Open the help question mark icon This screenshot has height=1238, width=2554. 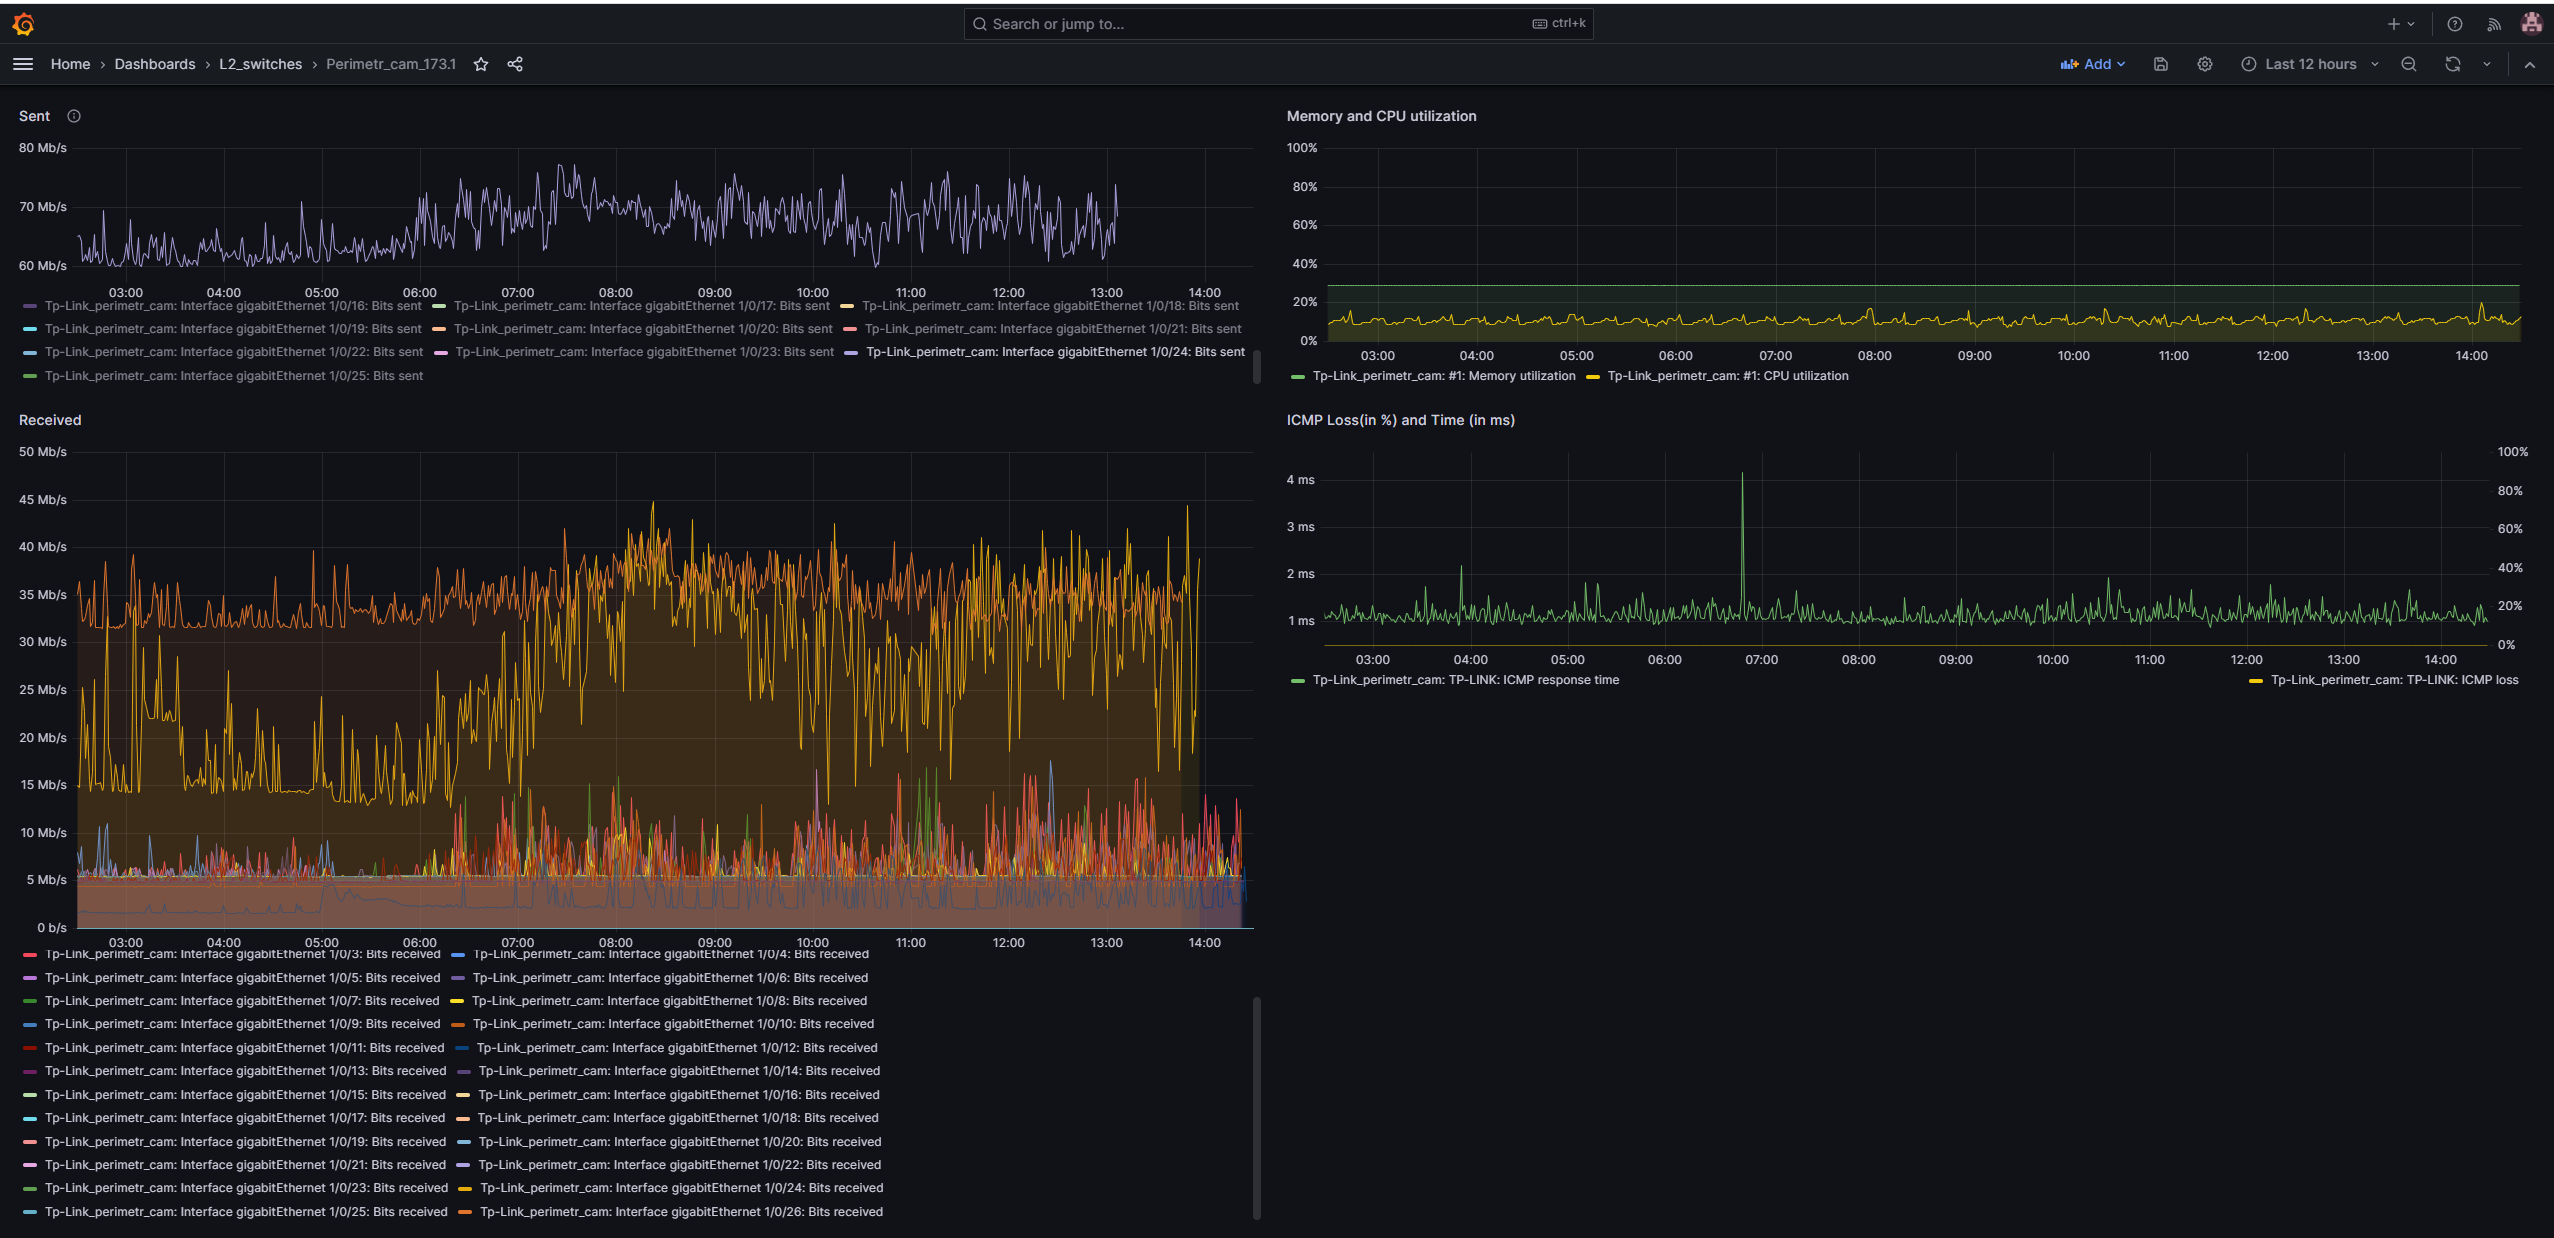point(2455,24)
